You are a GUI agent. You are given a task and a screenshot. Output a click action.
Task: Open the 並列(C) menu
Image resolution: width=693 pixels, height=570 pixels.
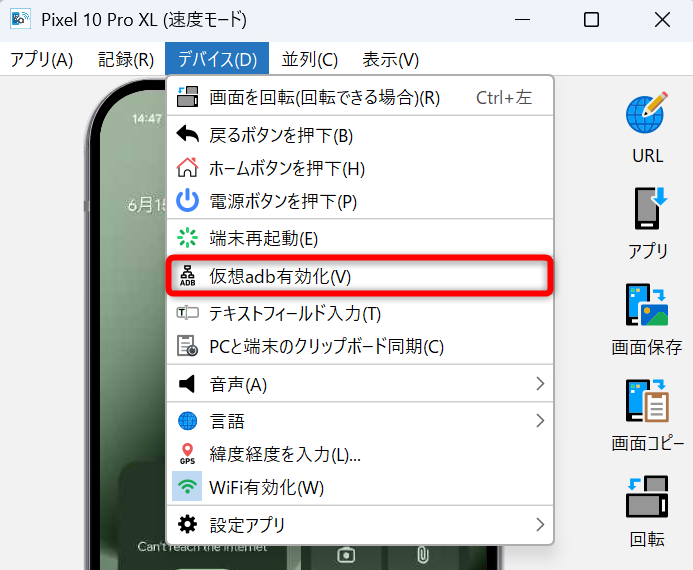click(310, 59)
